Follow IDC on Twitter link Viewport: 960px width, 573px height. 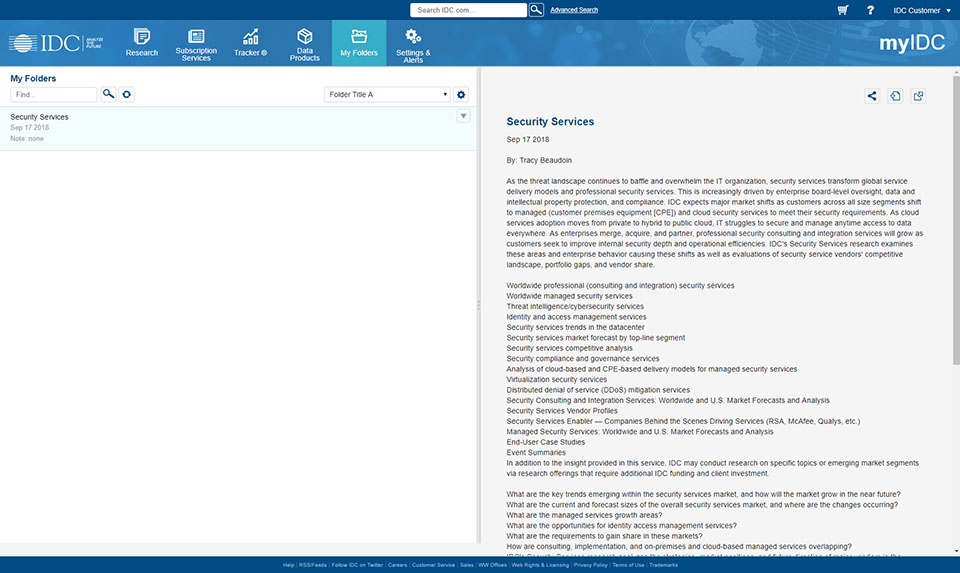[x=357, y=565]
